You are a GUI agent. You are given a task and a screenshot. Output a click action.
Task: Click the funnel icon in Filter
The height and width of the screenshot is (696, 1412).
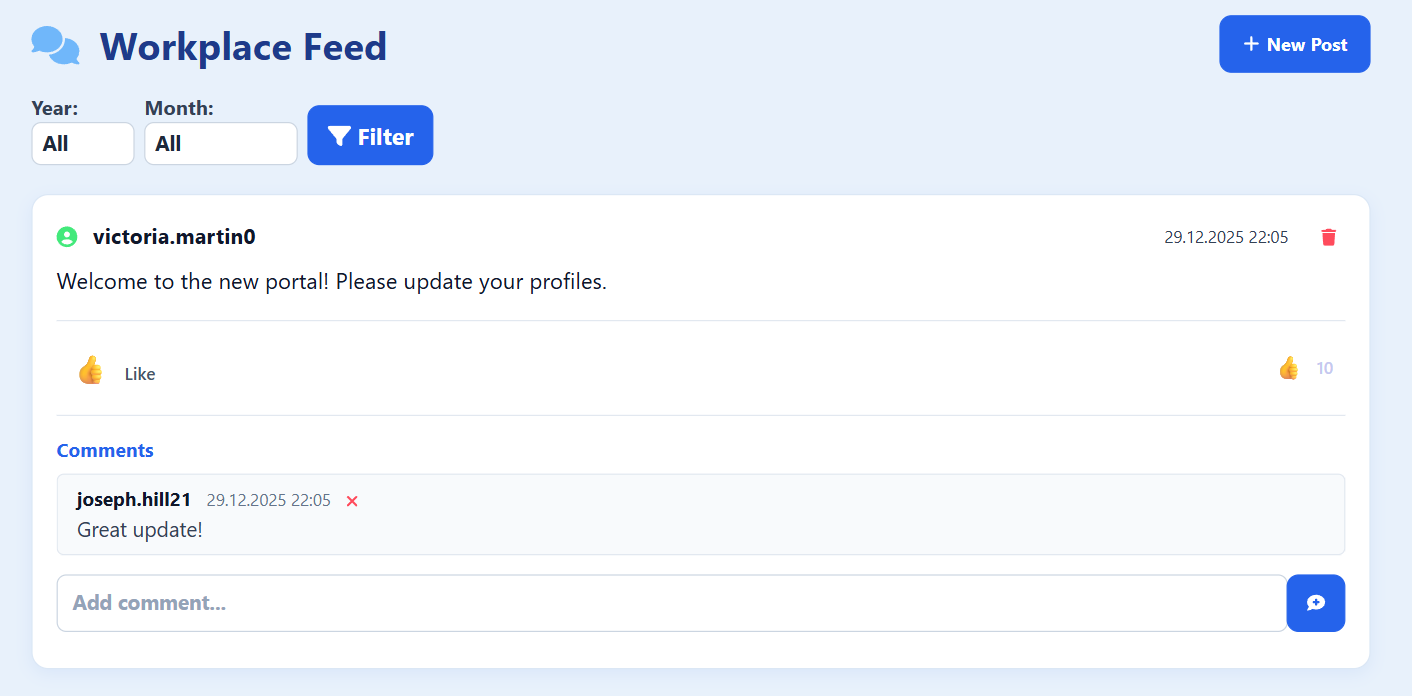(x=339, y=137)
